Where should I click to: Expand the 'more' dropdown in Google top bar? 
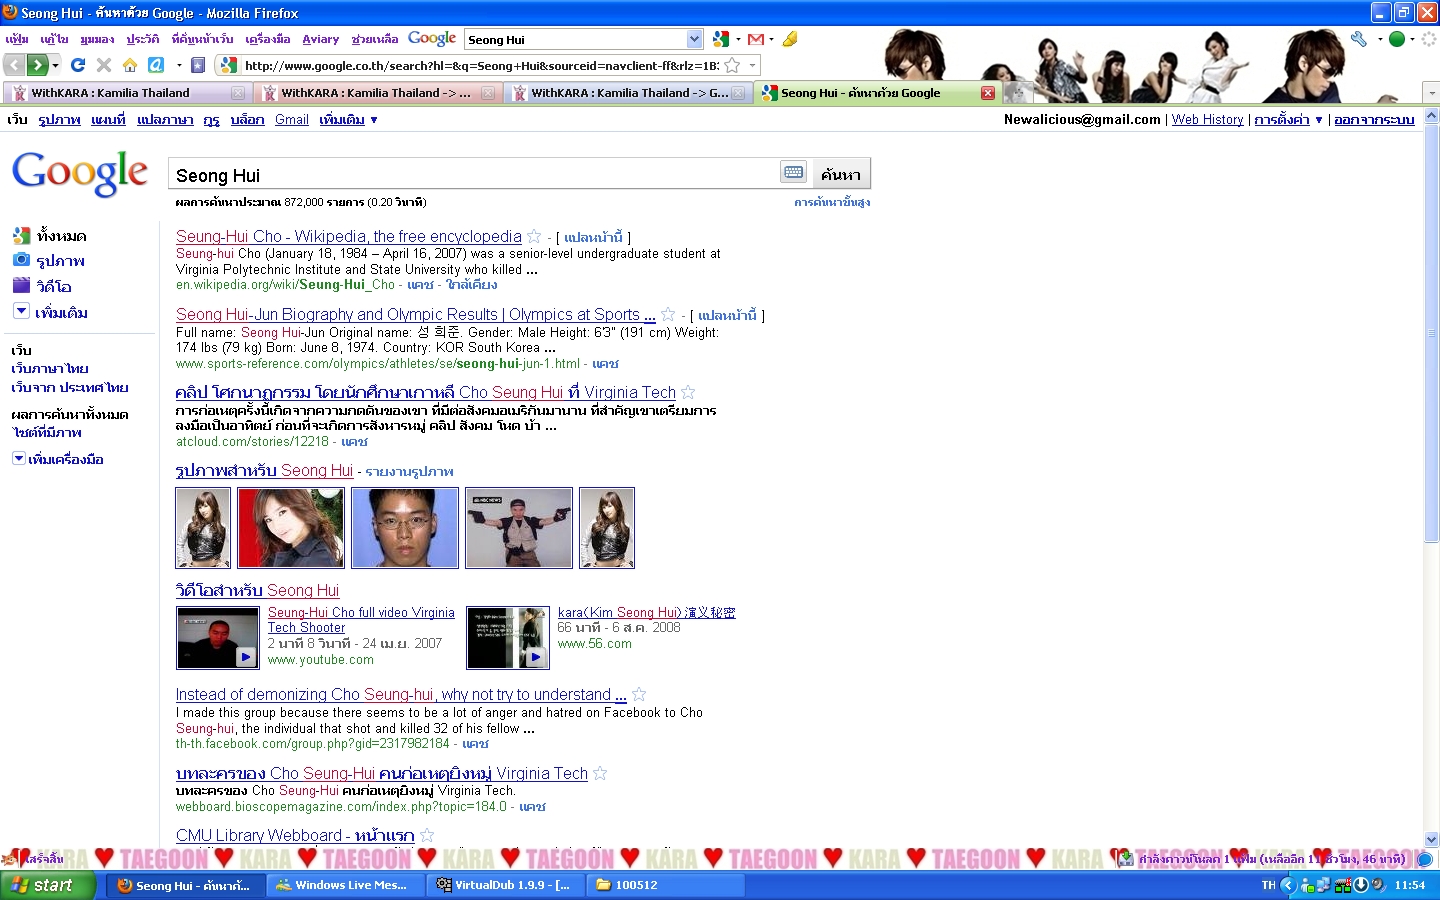(x=348, y=119)
